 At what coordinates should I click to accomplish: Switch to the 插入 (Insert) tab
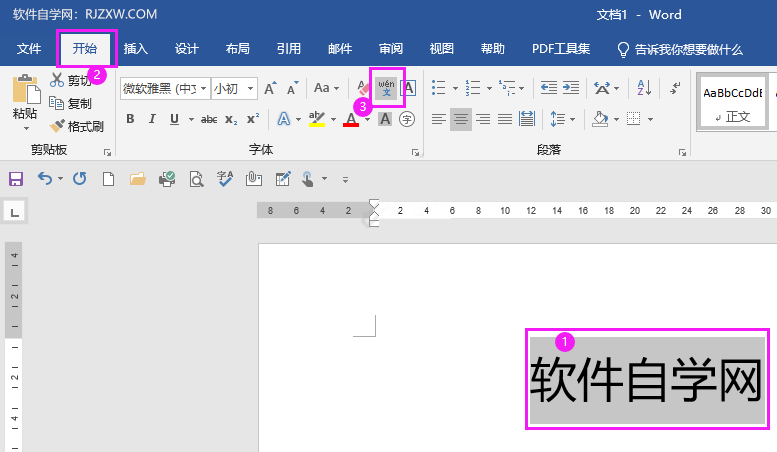135,49
